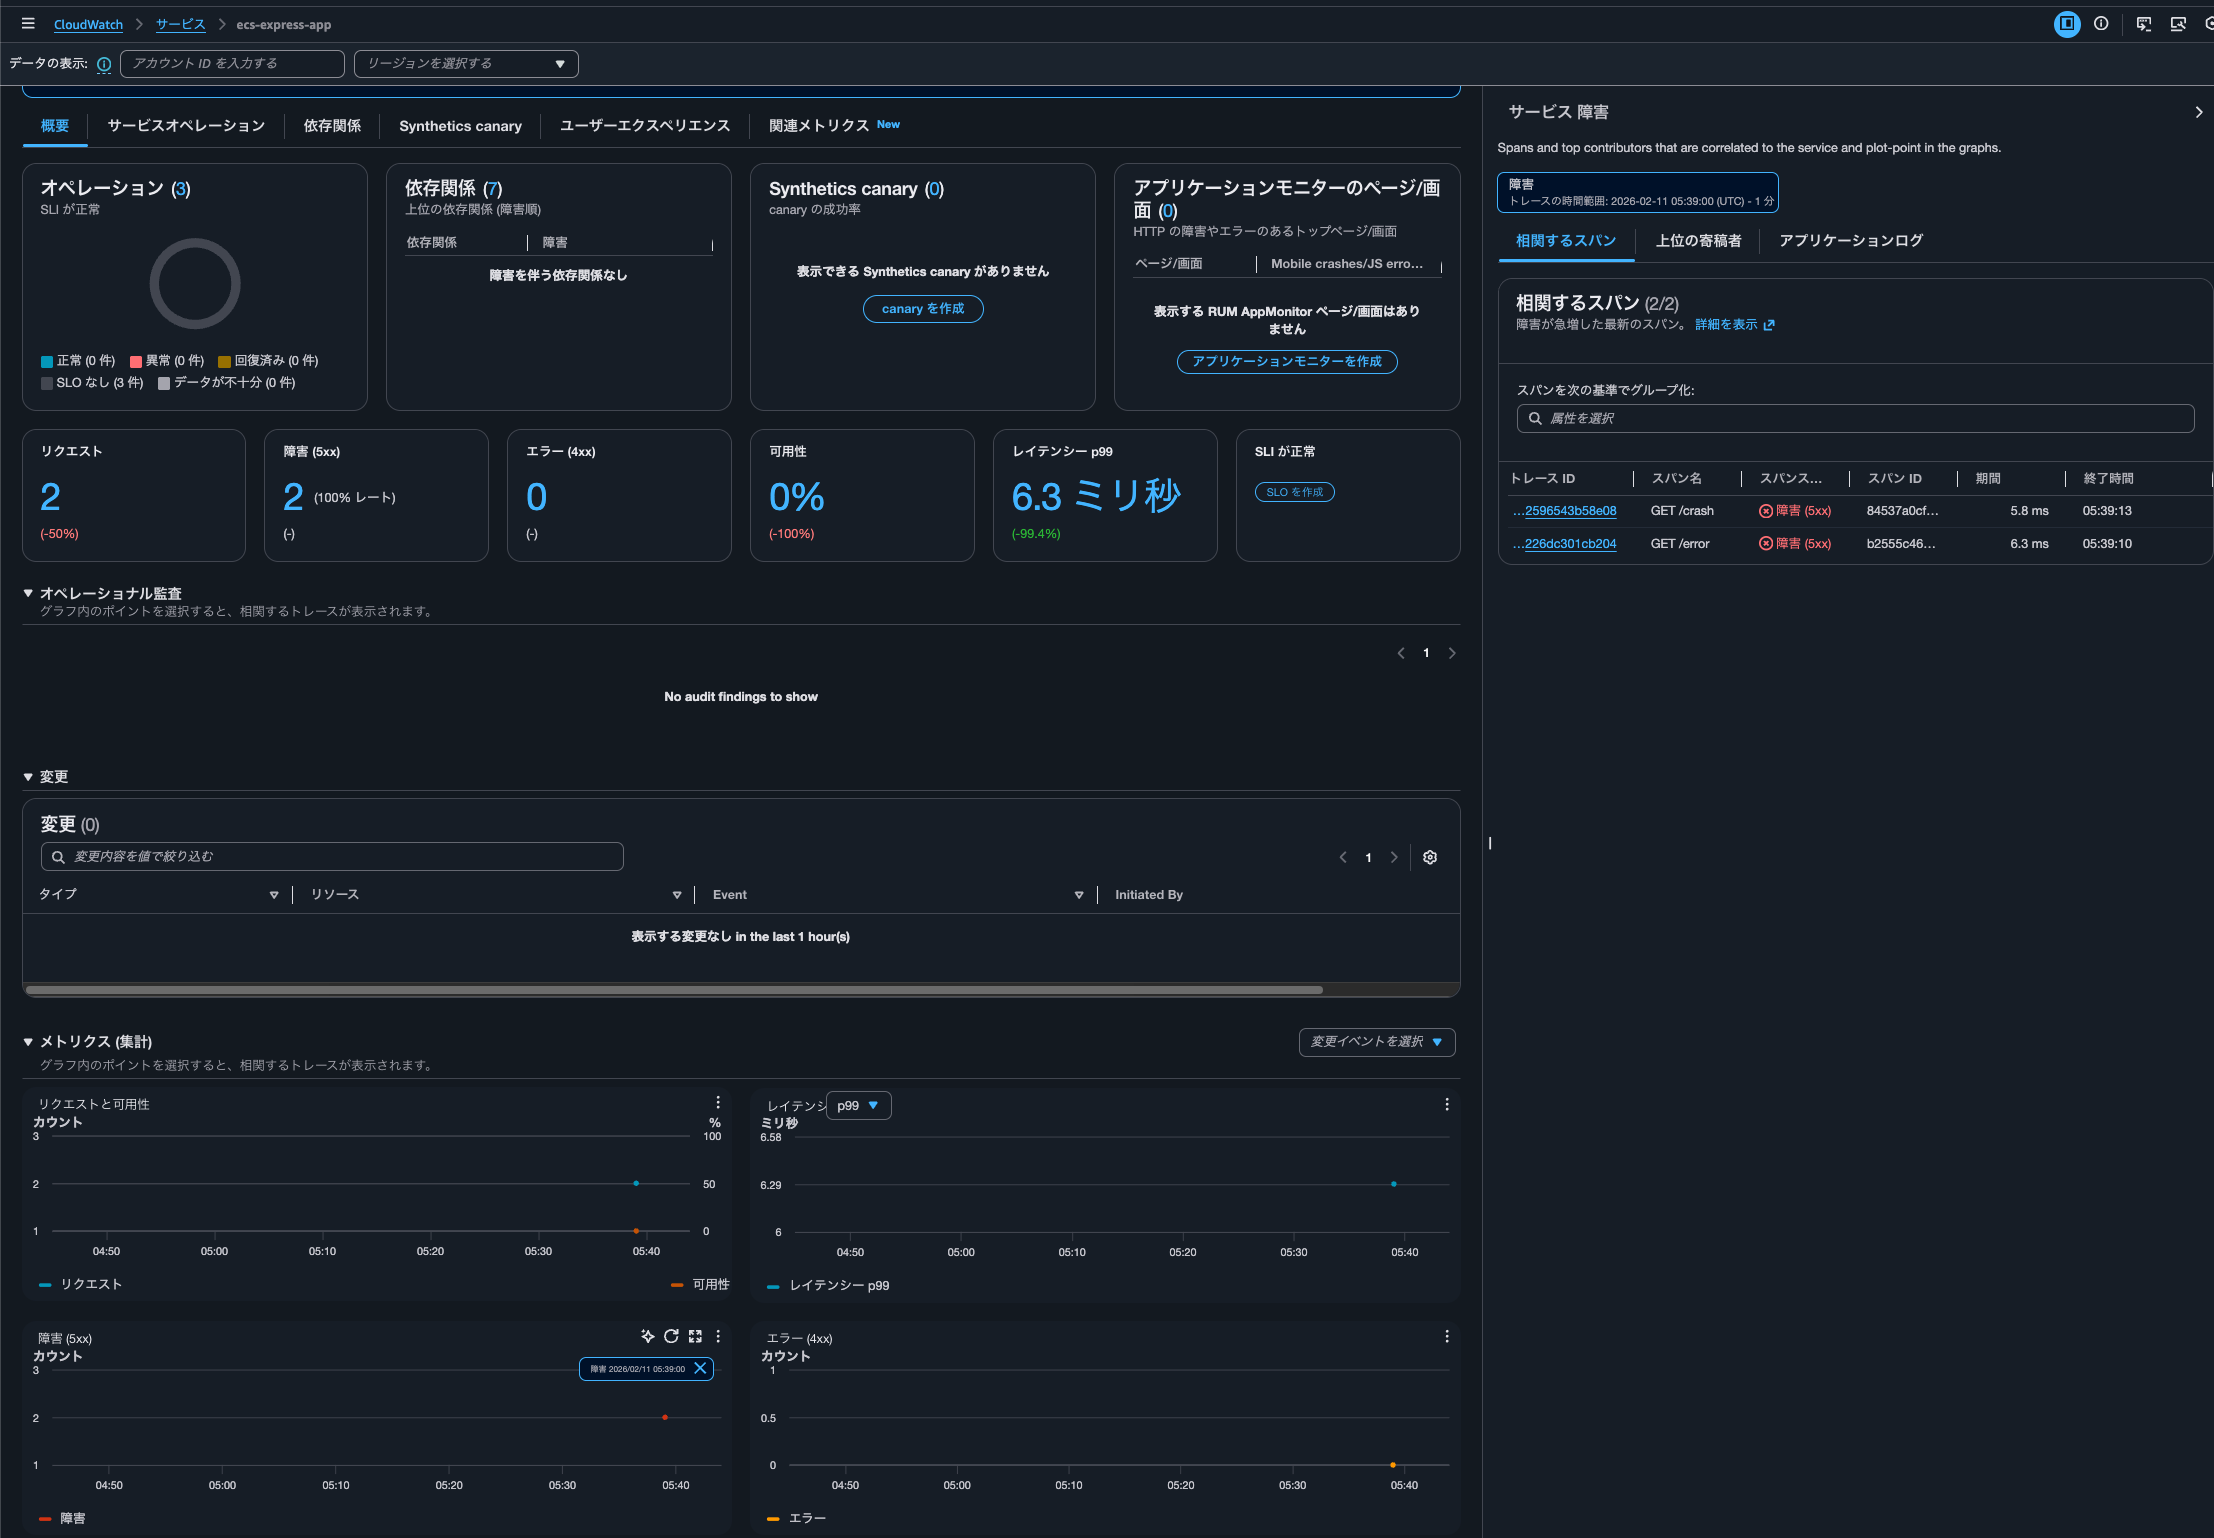Open the リージョンを選択する dropdown
Screen dimensions: 2214x1538
pyautogui.click(x=466, y=64)
